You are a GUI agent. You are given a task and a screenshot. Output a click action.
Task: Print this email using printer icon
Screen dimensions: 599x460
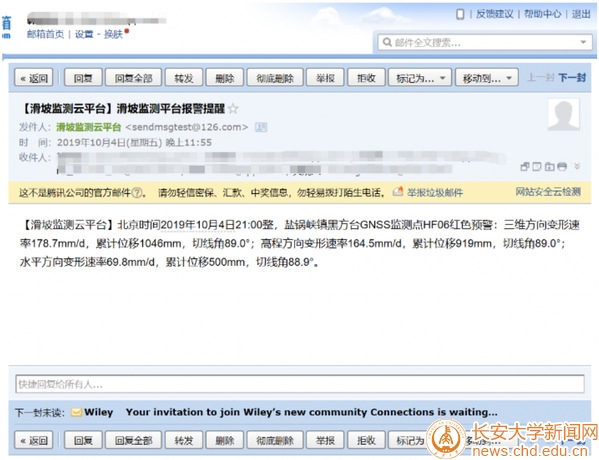pyautogui.click(x=562, y=166)
